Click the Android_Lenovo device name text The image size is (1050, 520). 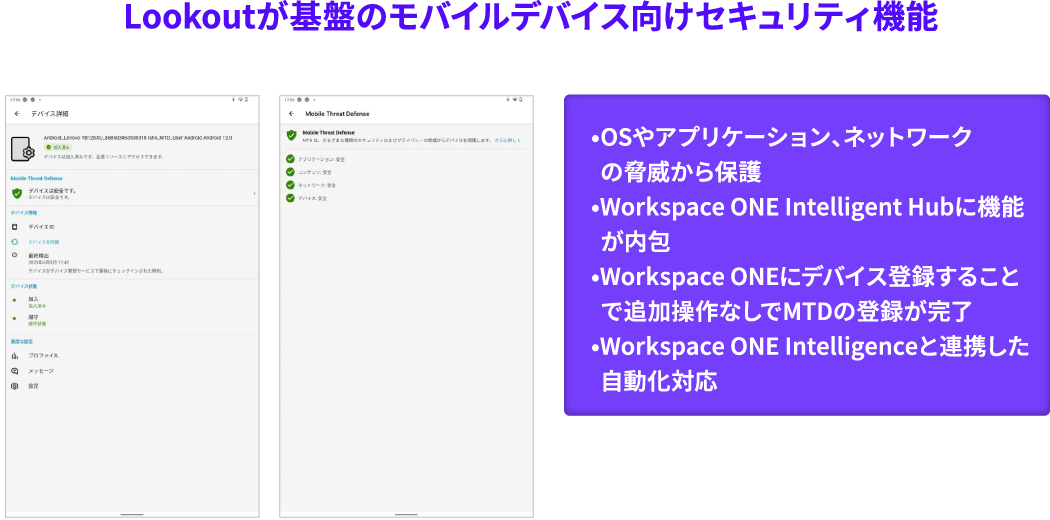[137, 137]
